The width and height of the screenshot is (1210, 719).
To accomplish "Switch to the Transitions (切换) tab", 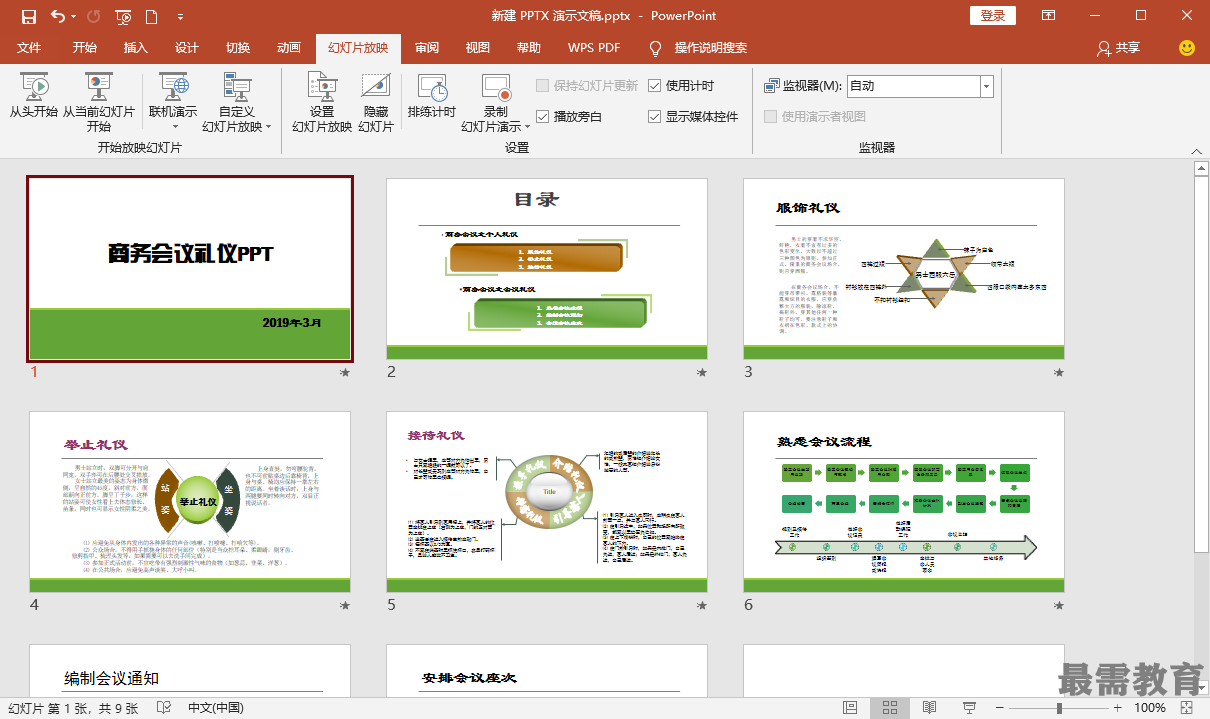I will tap(238, 48).
